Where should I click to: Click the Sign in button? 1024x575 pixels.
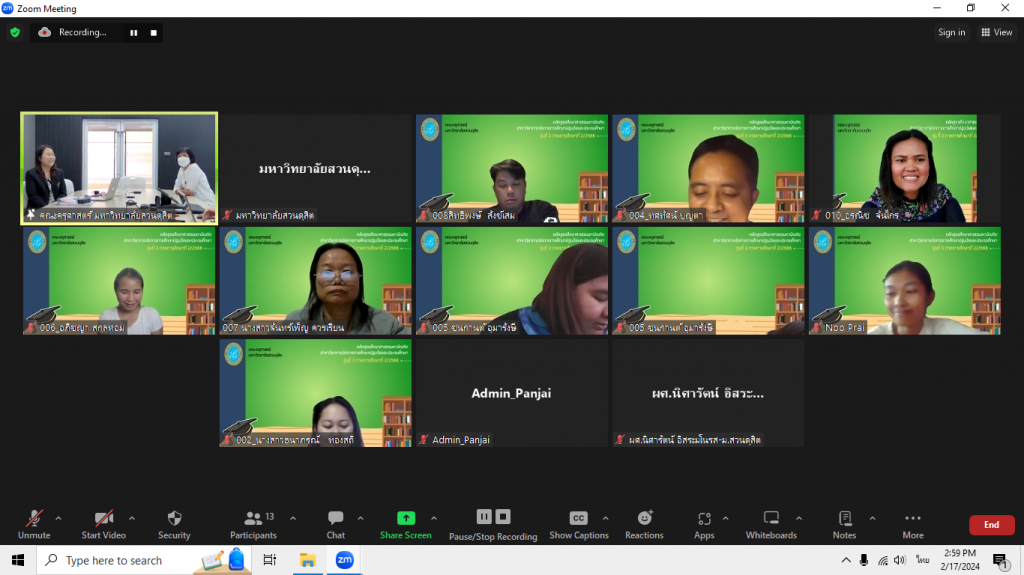(951, 32)
